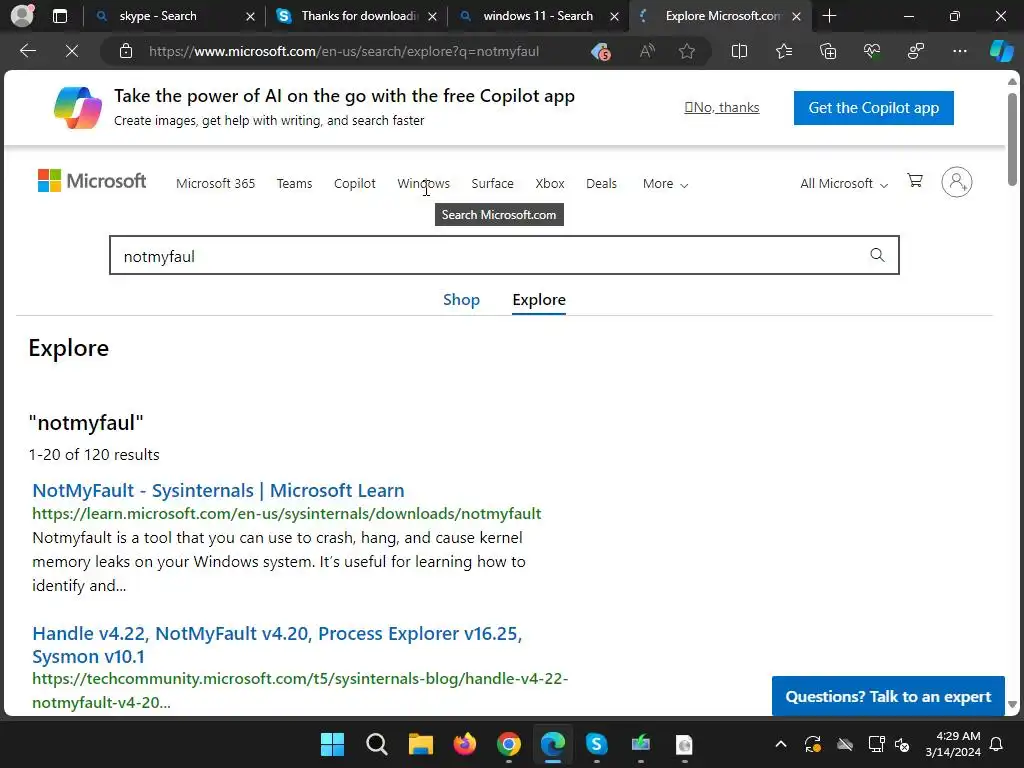Image resolution: width=1024 pixels, height=768 pixels.
Task: Open Browser essentials heart icon
Action: (872, 51)
